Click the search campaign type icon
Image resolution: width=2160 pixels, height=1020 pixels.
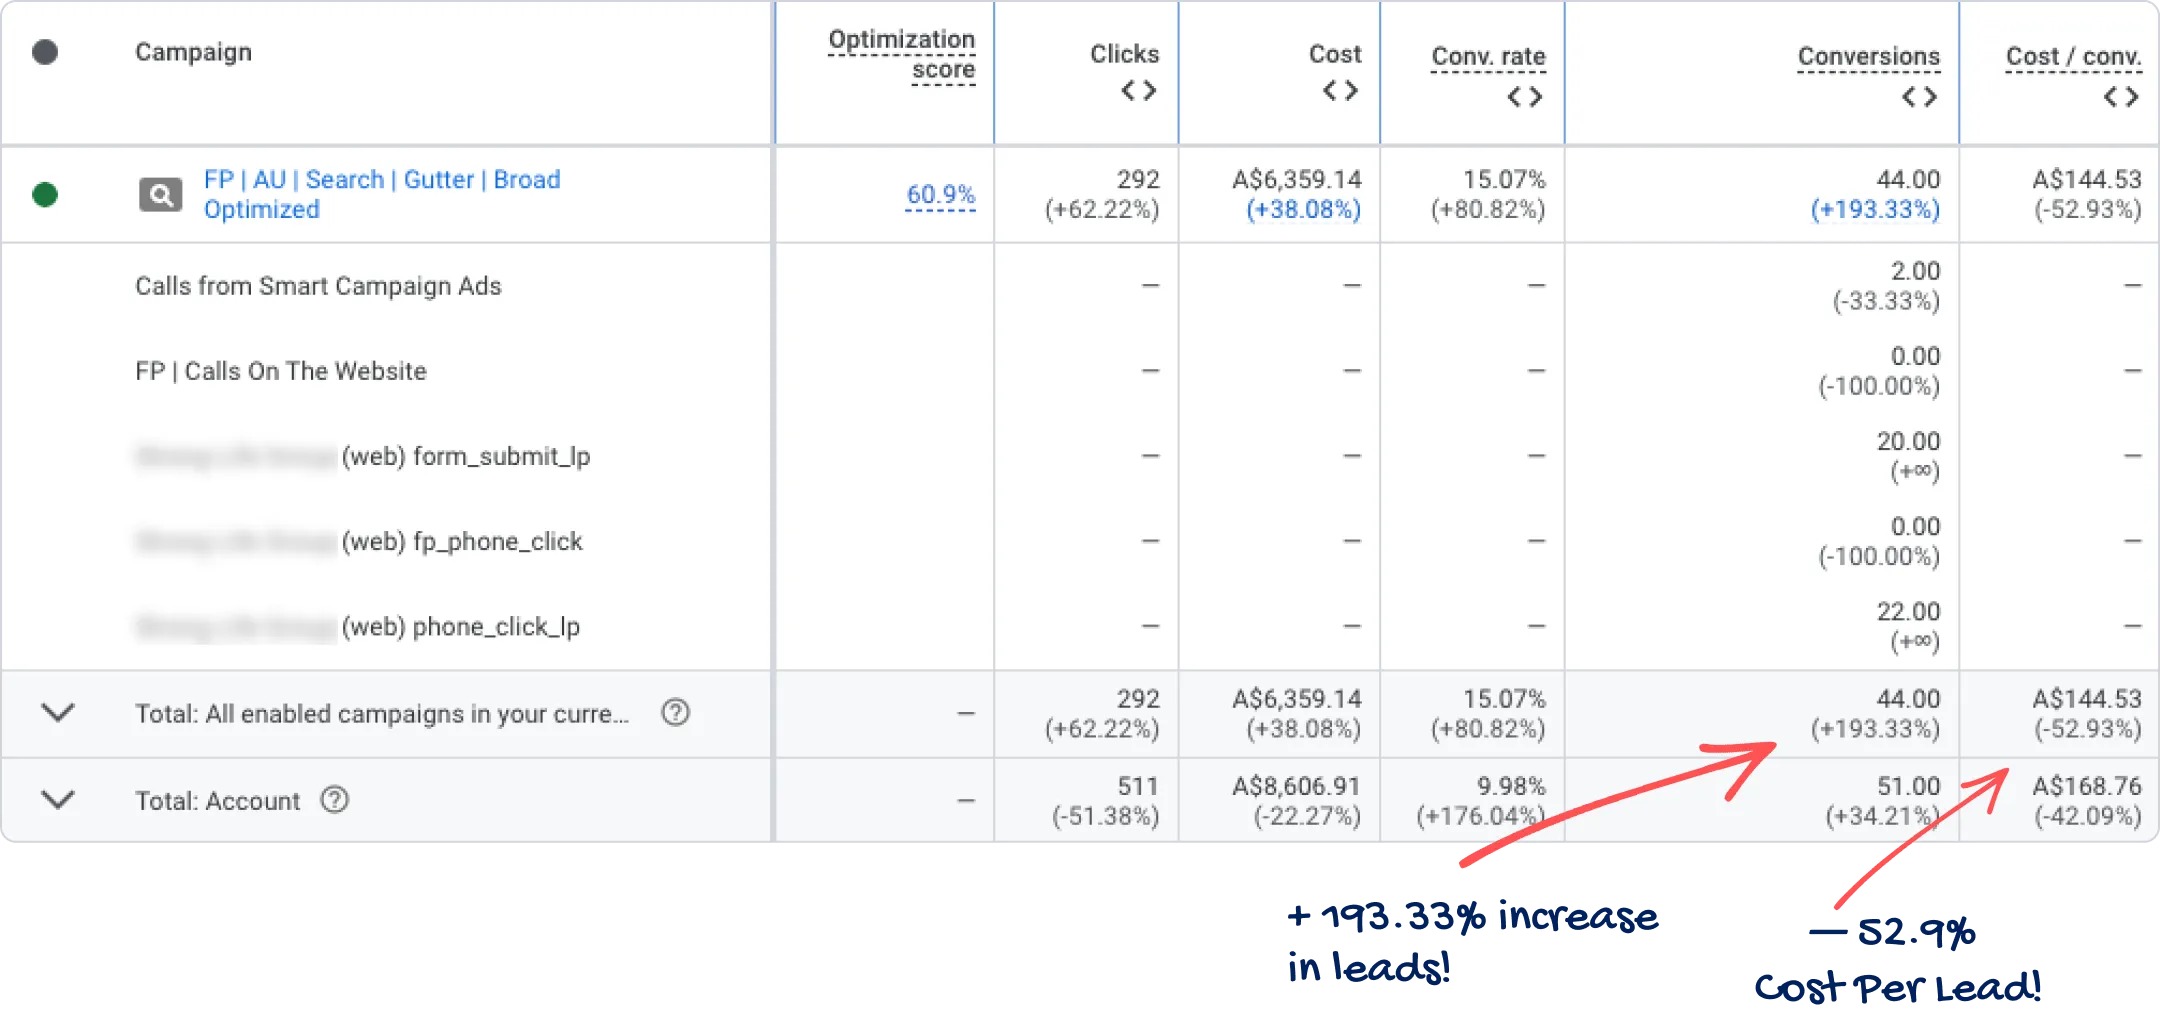tap(160, 195)
